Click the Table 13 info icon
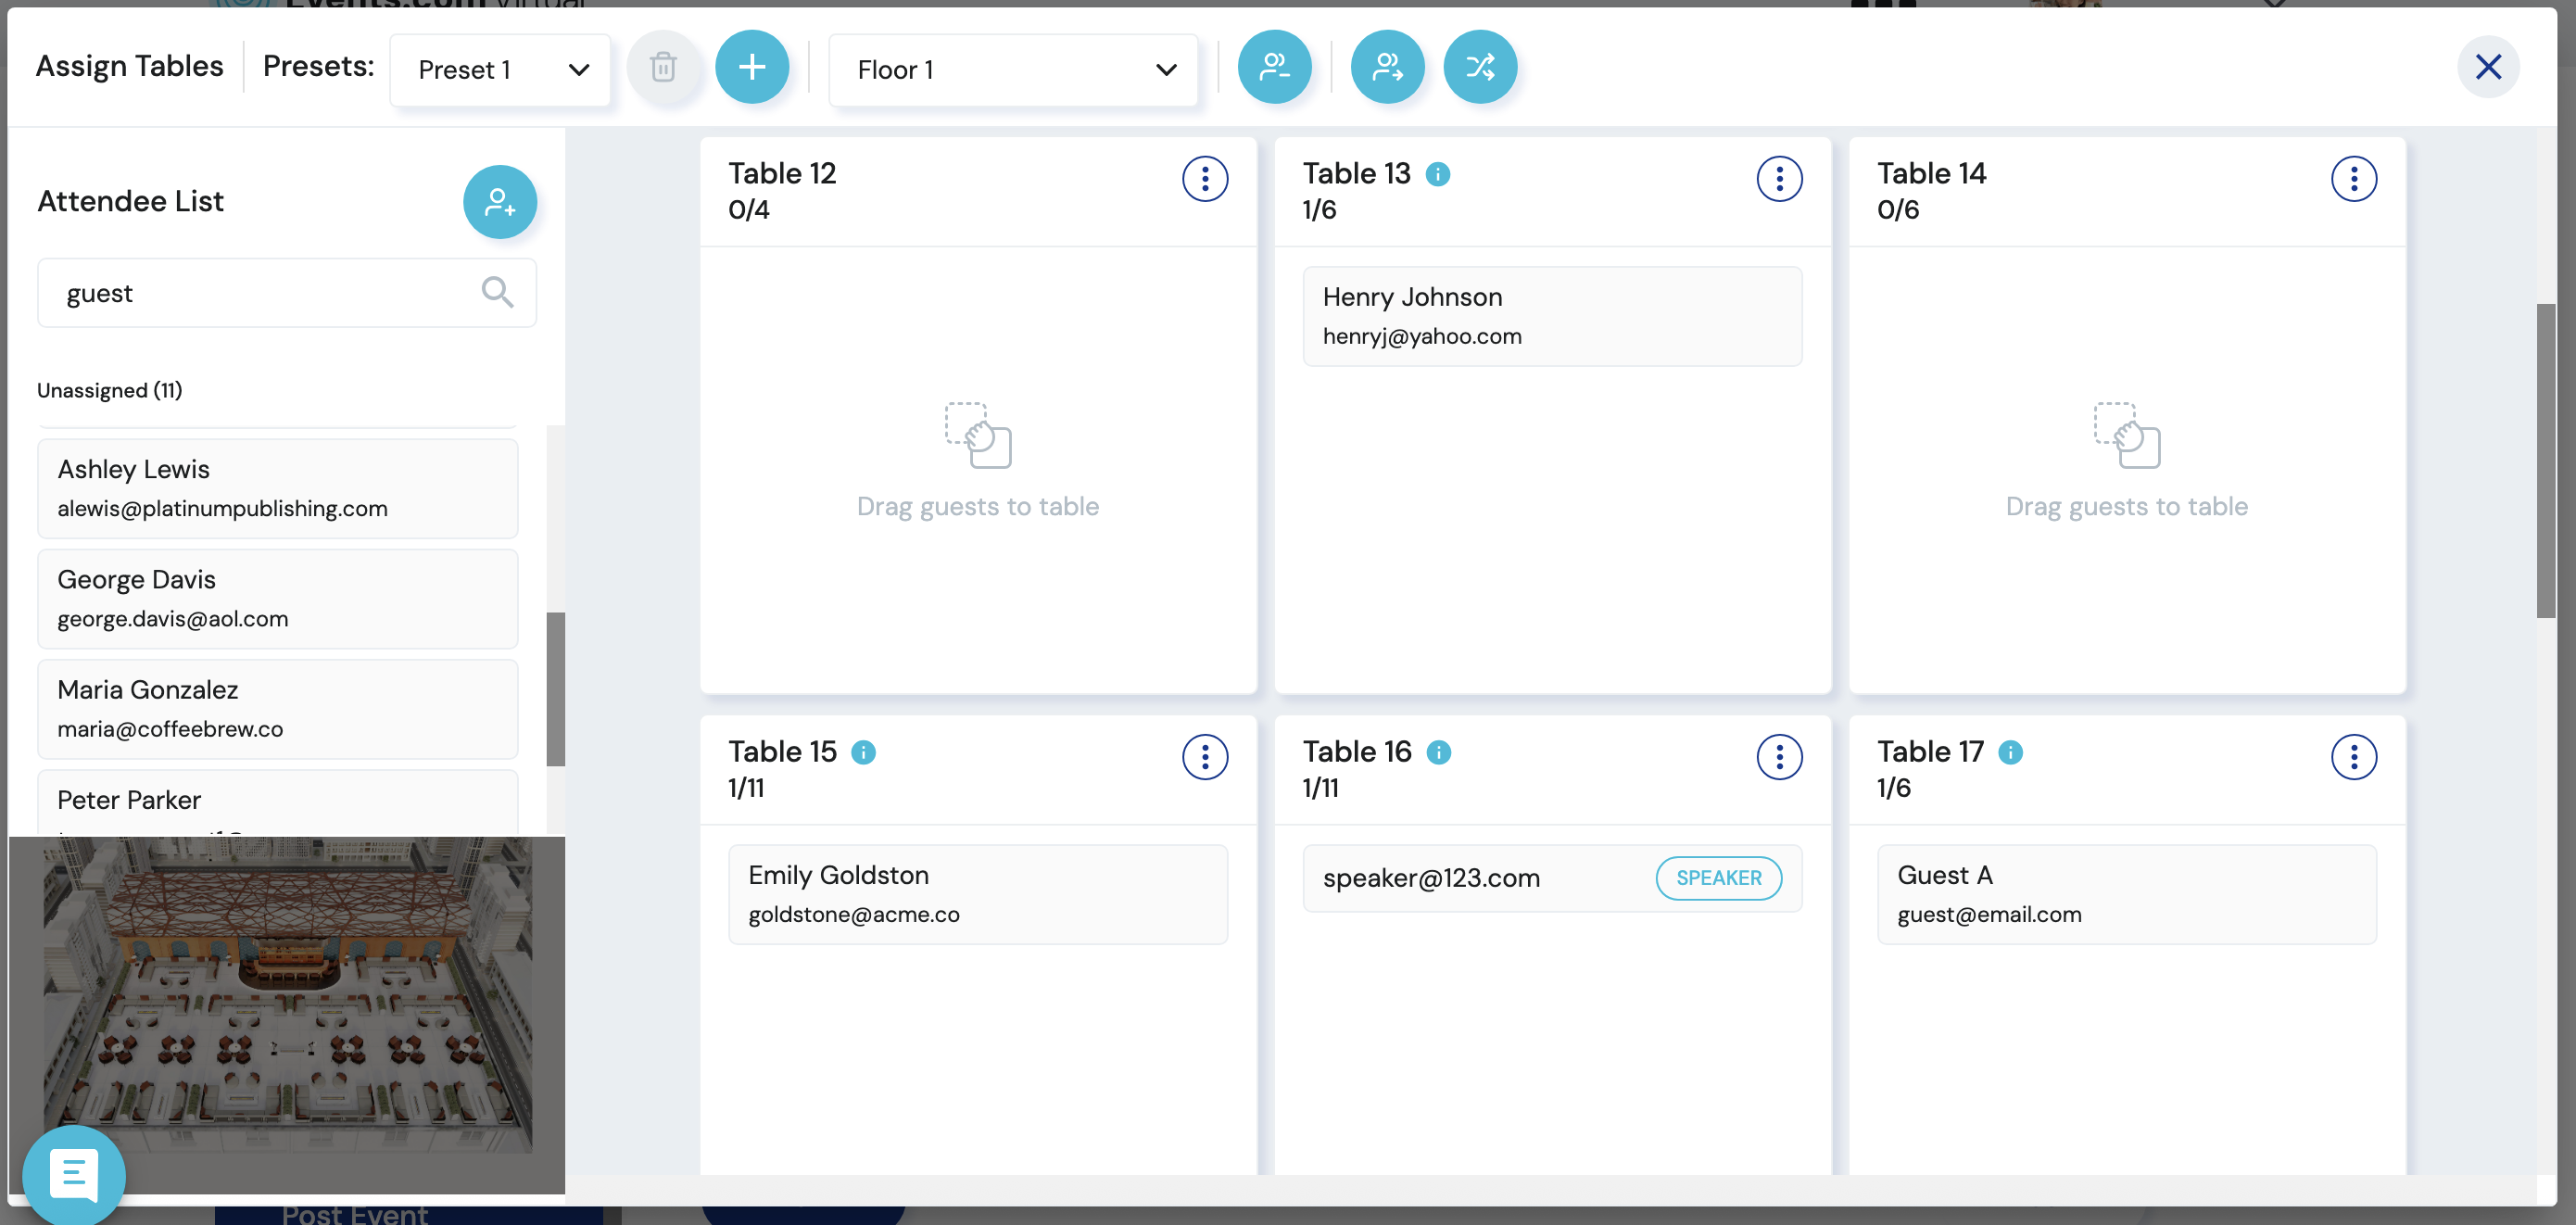2576x1225 pixels. pyautogui.click(x=1437, y=174)
